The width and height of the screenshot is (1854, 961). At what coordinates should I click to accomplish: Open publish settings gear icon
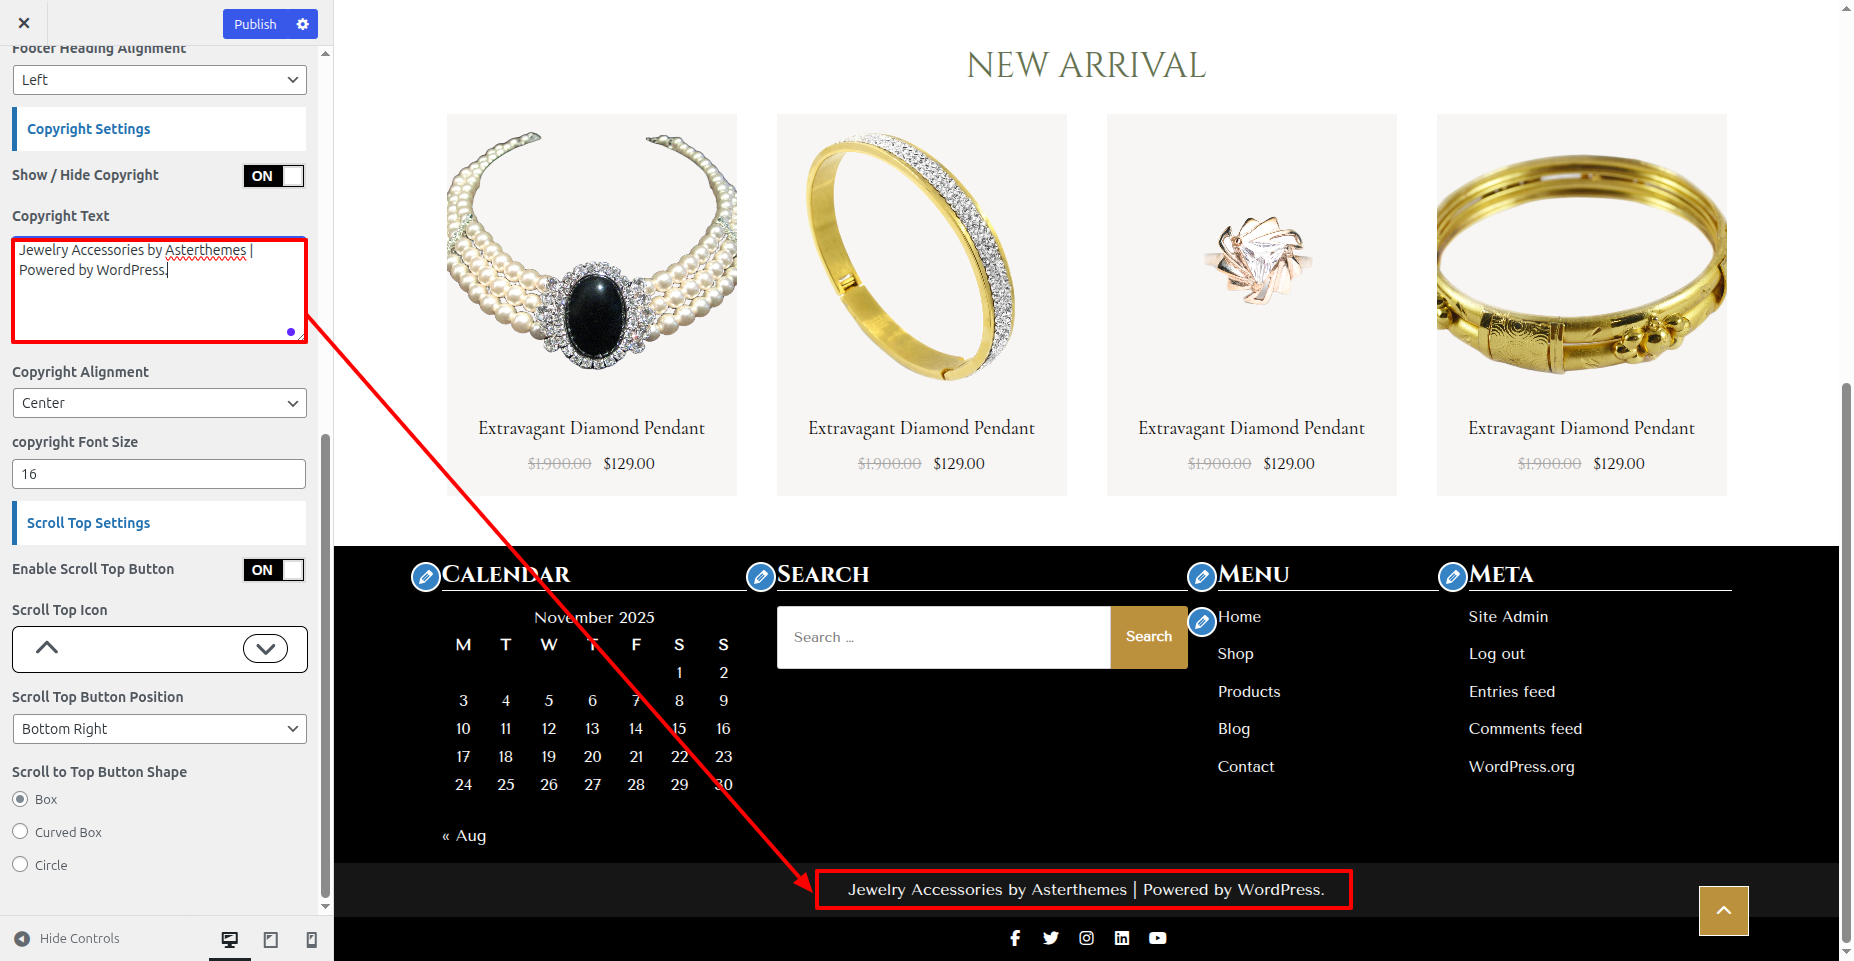tap(303, 24)
